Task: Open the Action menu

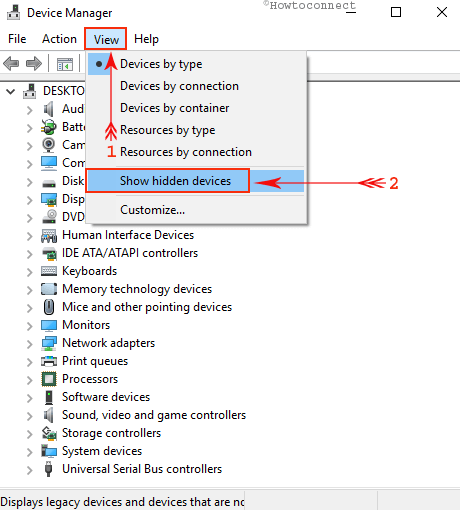Action: click(59, 39)
